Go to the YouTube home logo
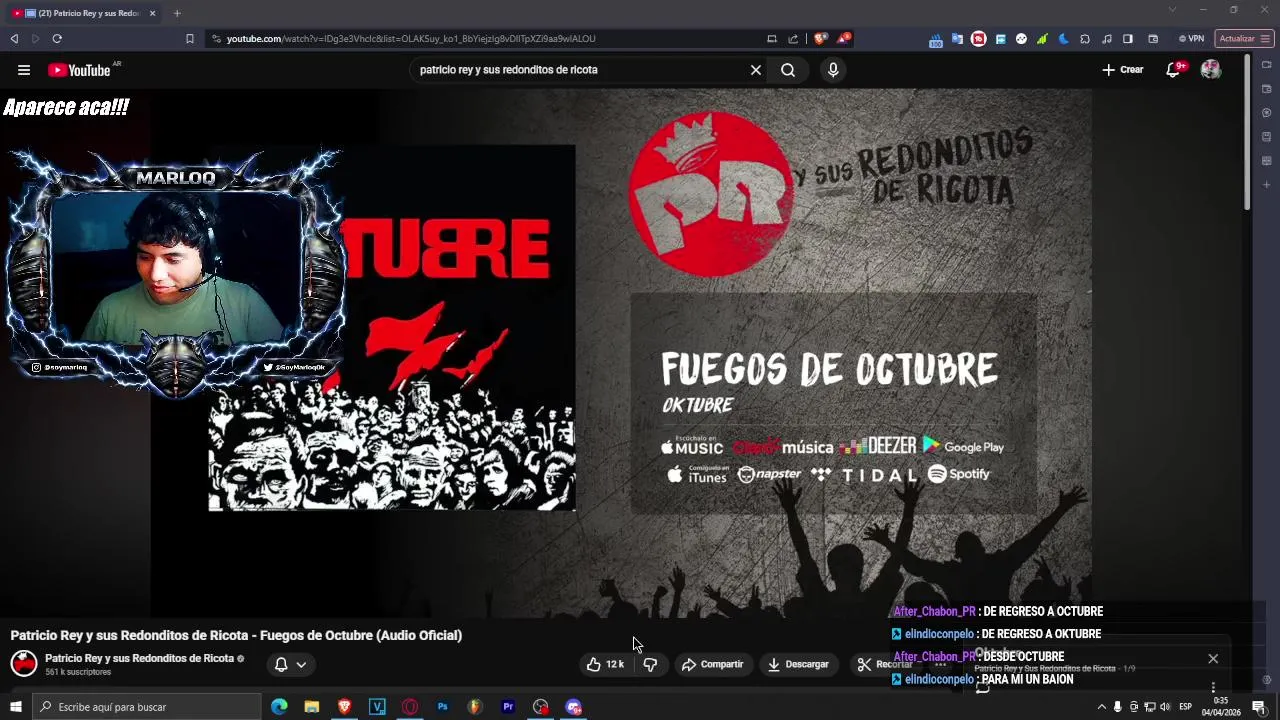 [79, 70]
